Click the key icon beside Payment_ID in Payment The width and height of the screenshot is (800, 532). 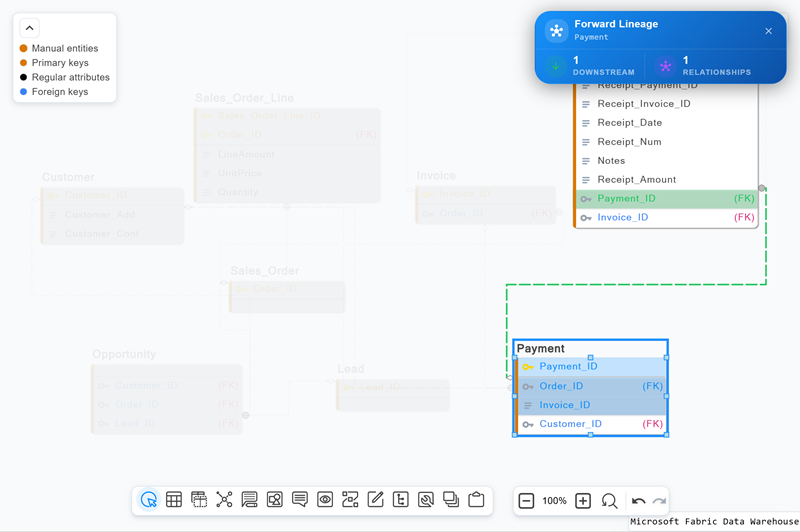528,367
